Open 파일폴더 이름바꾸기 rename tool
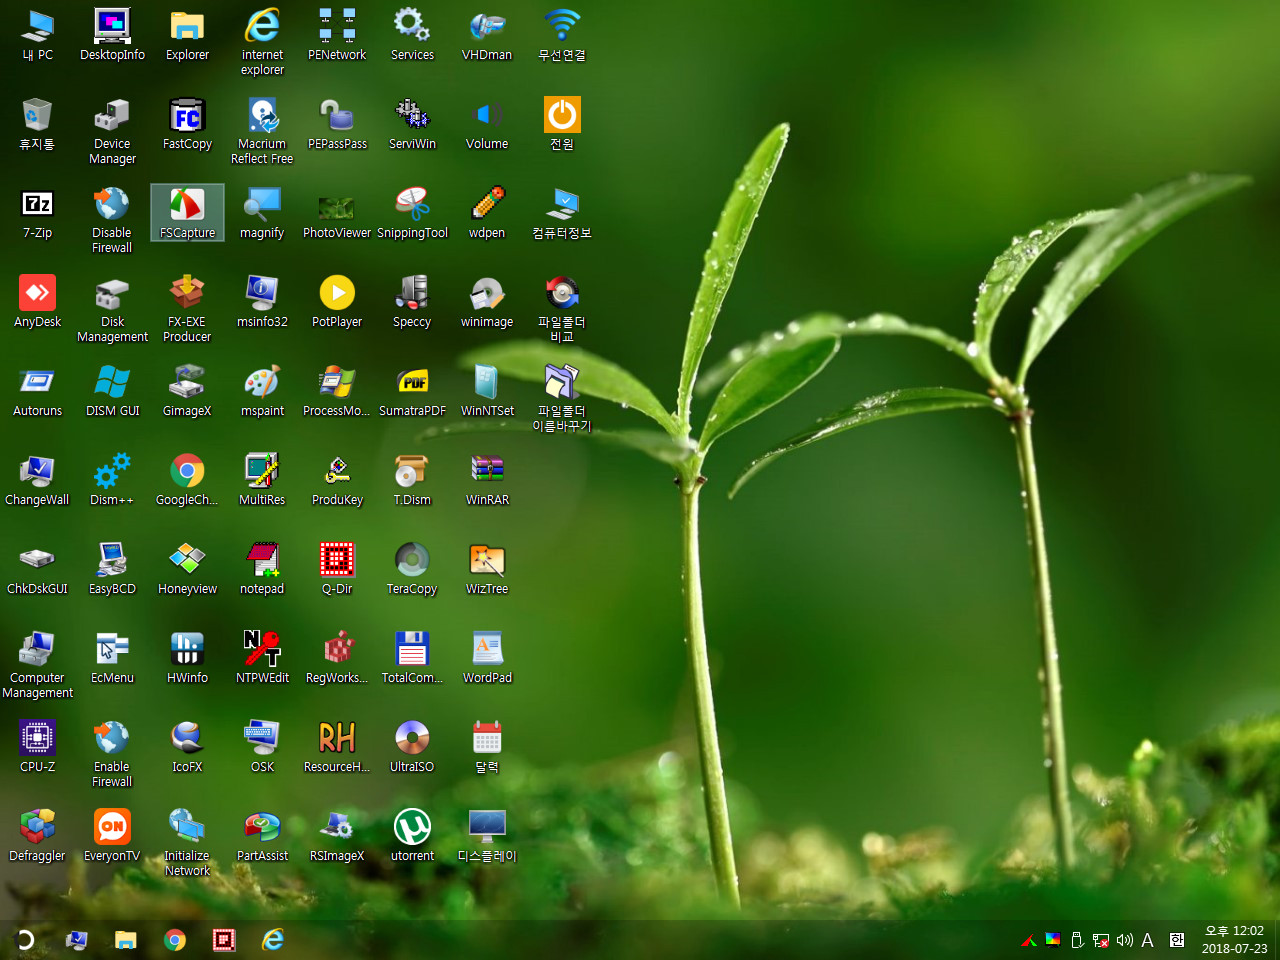This screenshot has width=1280, height=960. [562, 398]
